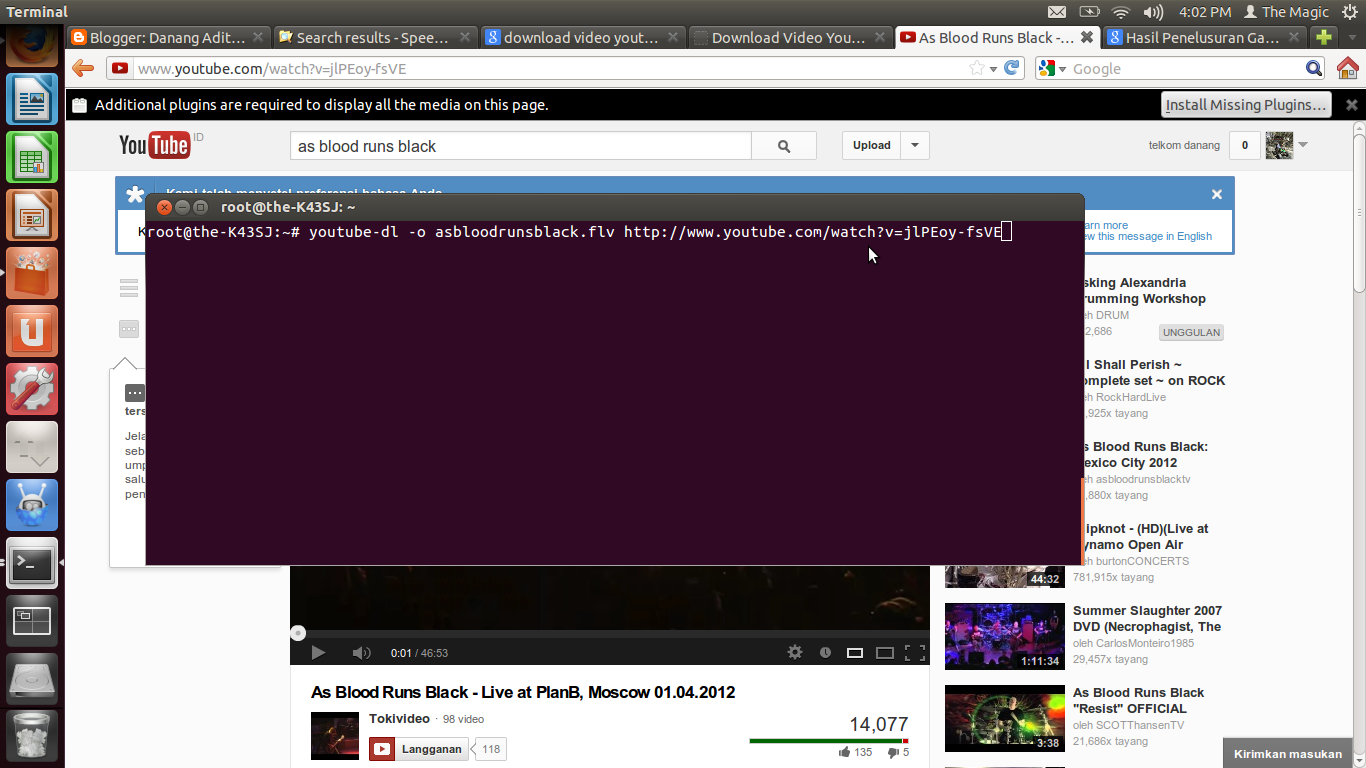Mute the YouTube video player
The width and height of the screenshot is (1366, 768).
361,653
